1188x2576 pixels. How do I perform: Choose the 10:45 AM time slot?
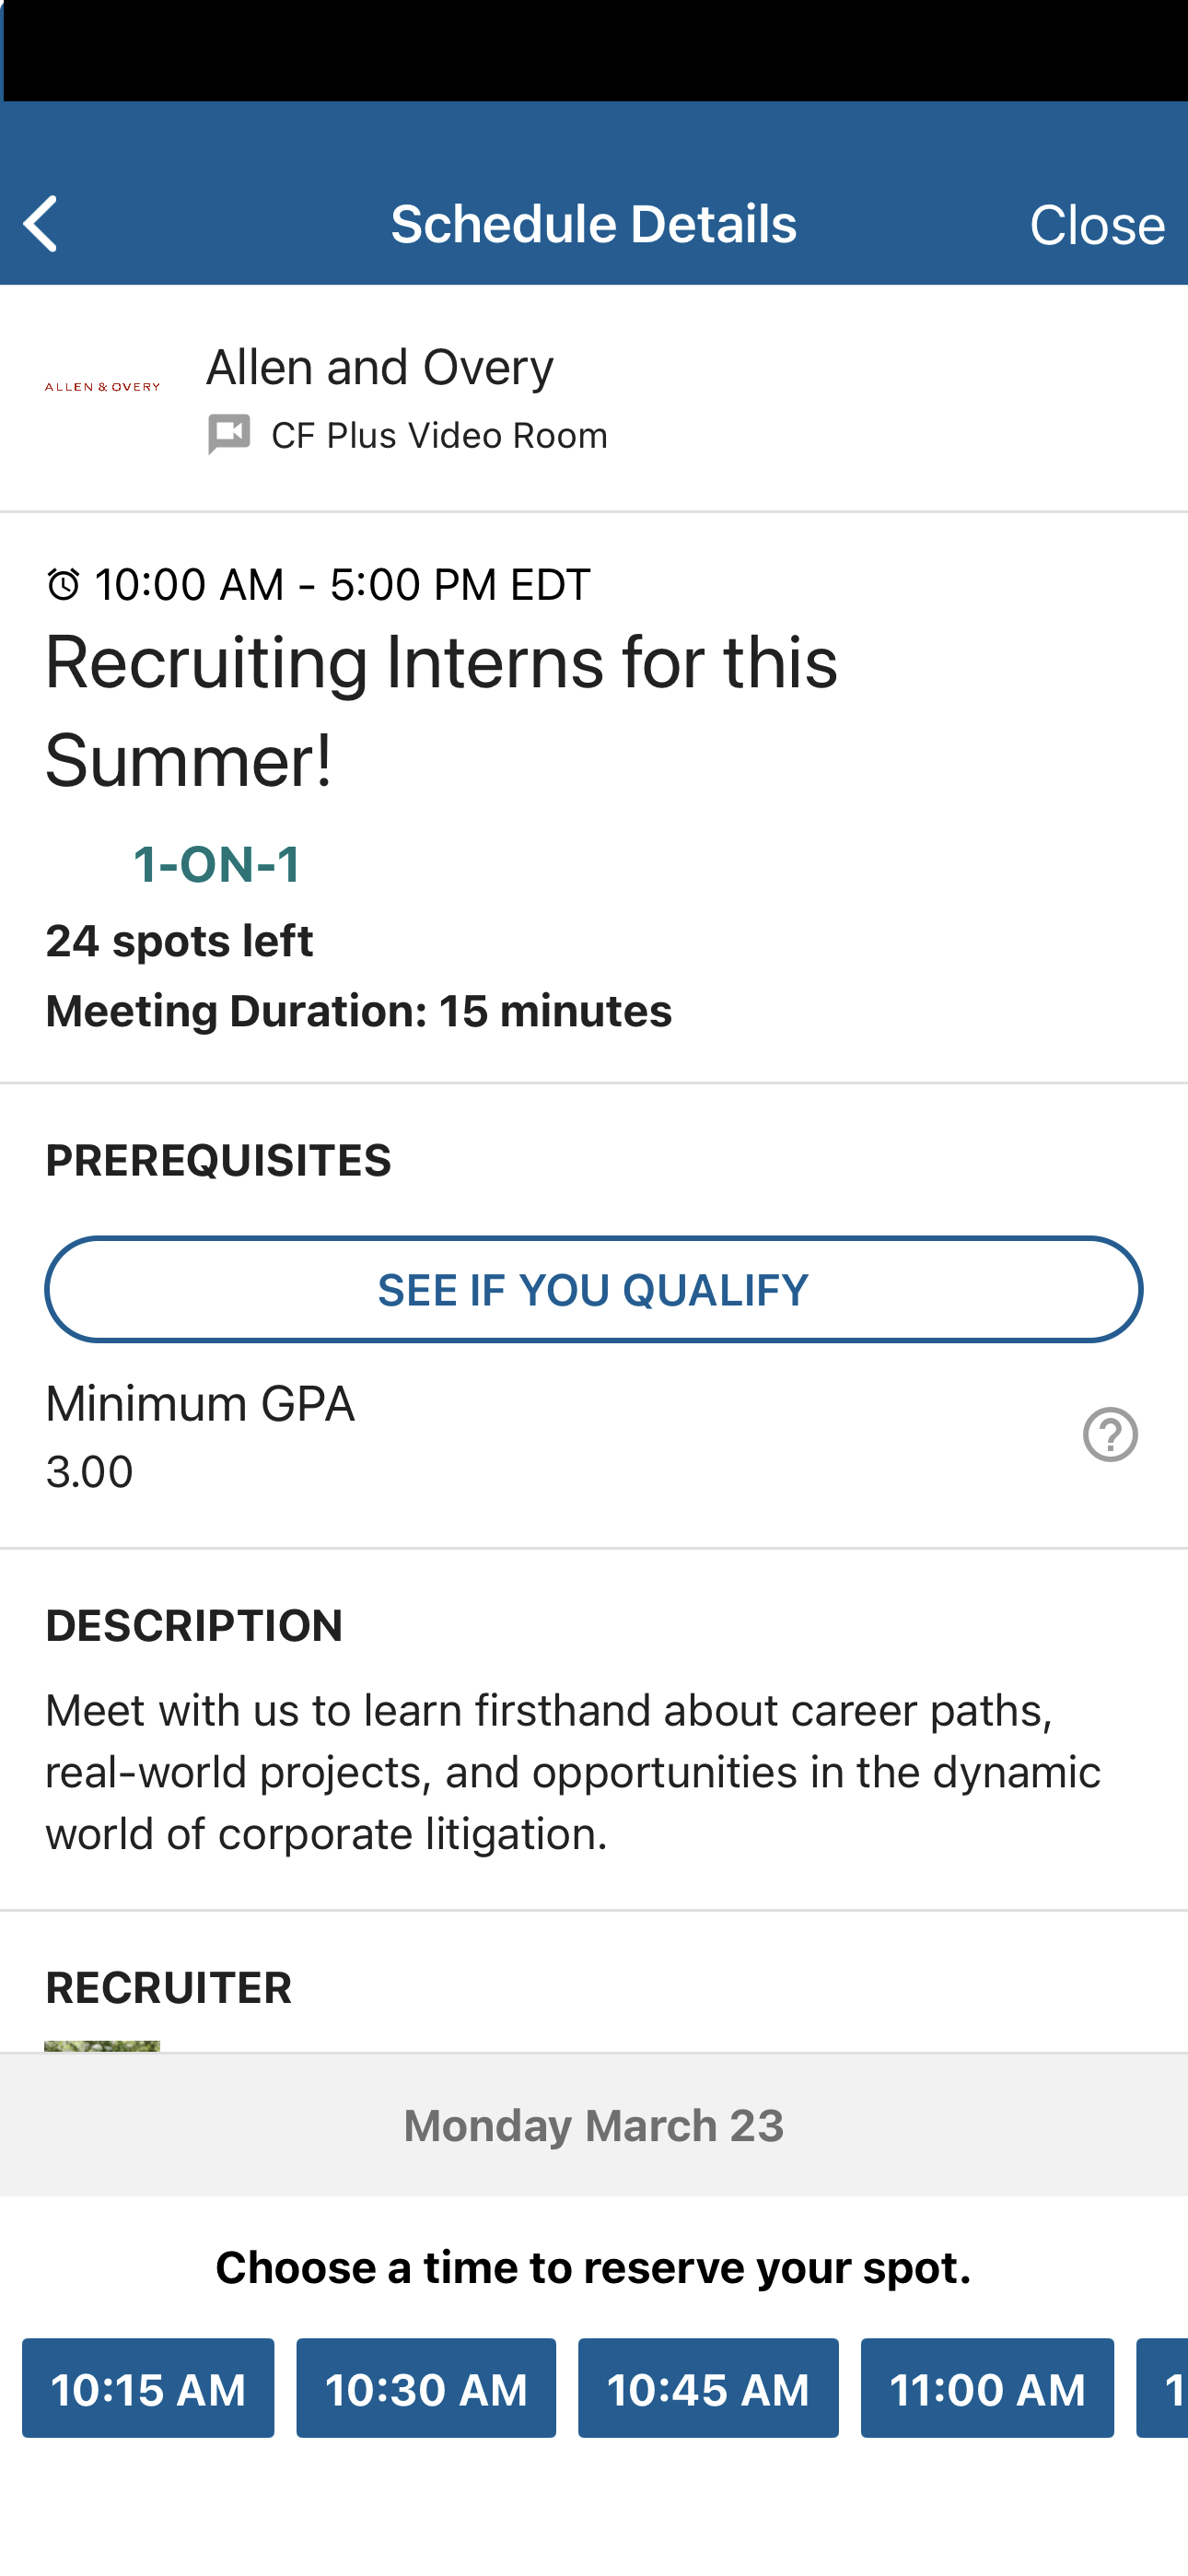[708, 2388]
